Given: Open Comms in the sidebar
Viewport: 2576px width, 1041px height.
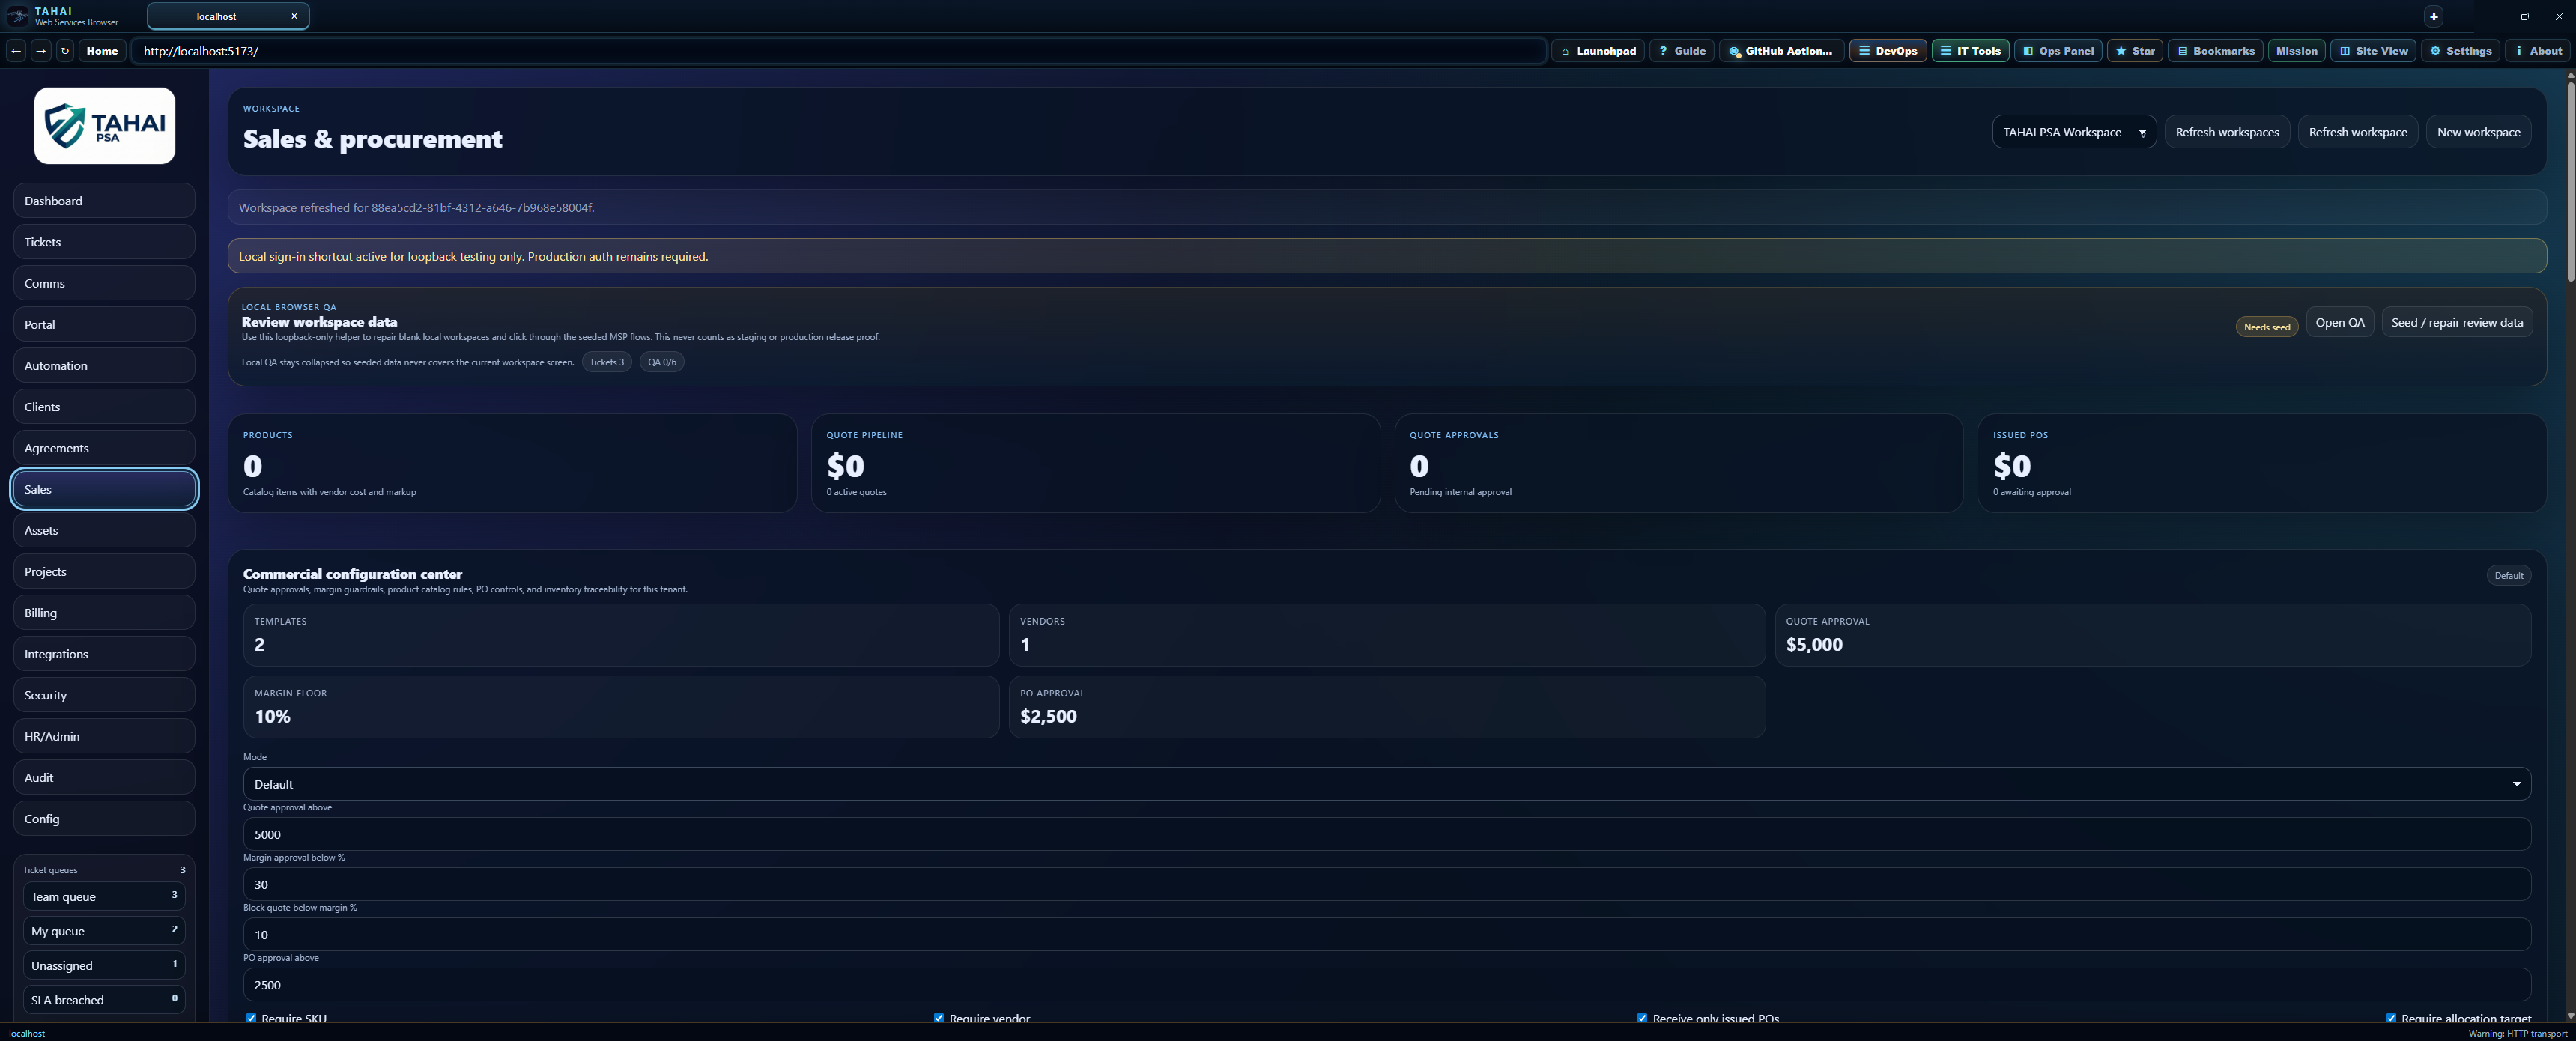Looking at the screenshot, I should click(104, 283).
